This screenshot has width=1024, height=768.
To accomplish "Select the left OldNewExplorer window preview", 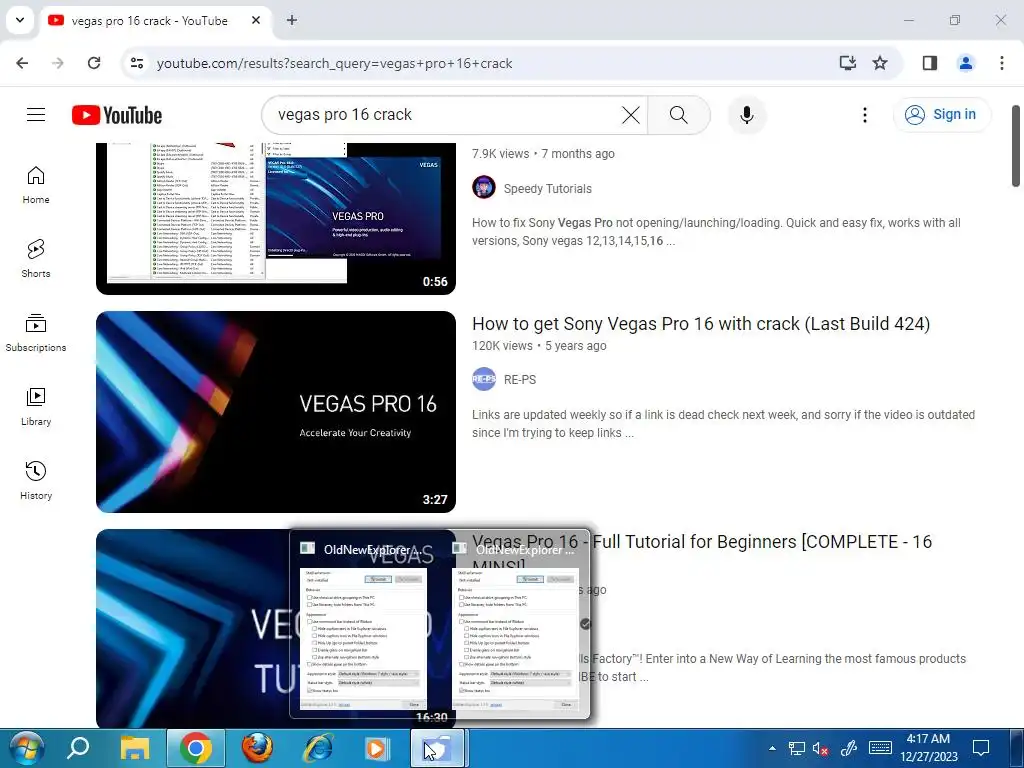I will click(x=364, y=625).
